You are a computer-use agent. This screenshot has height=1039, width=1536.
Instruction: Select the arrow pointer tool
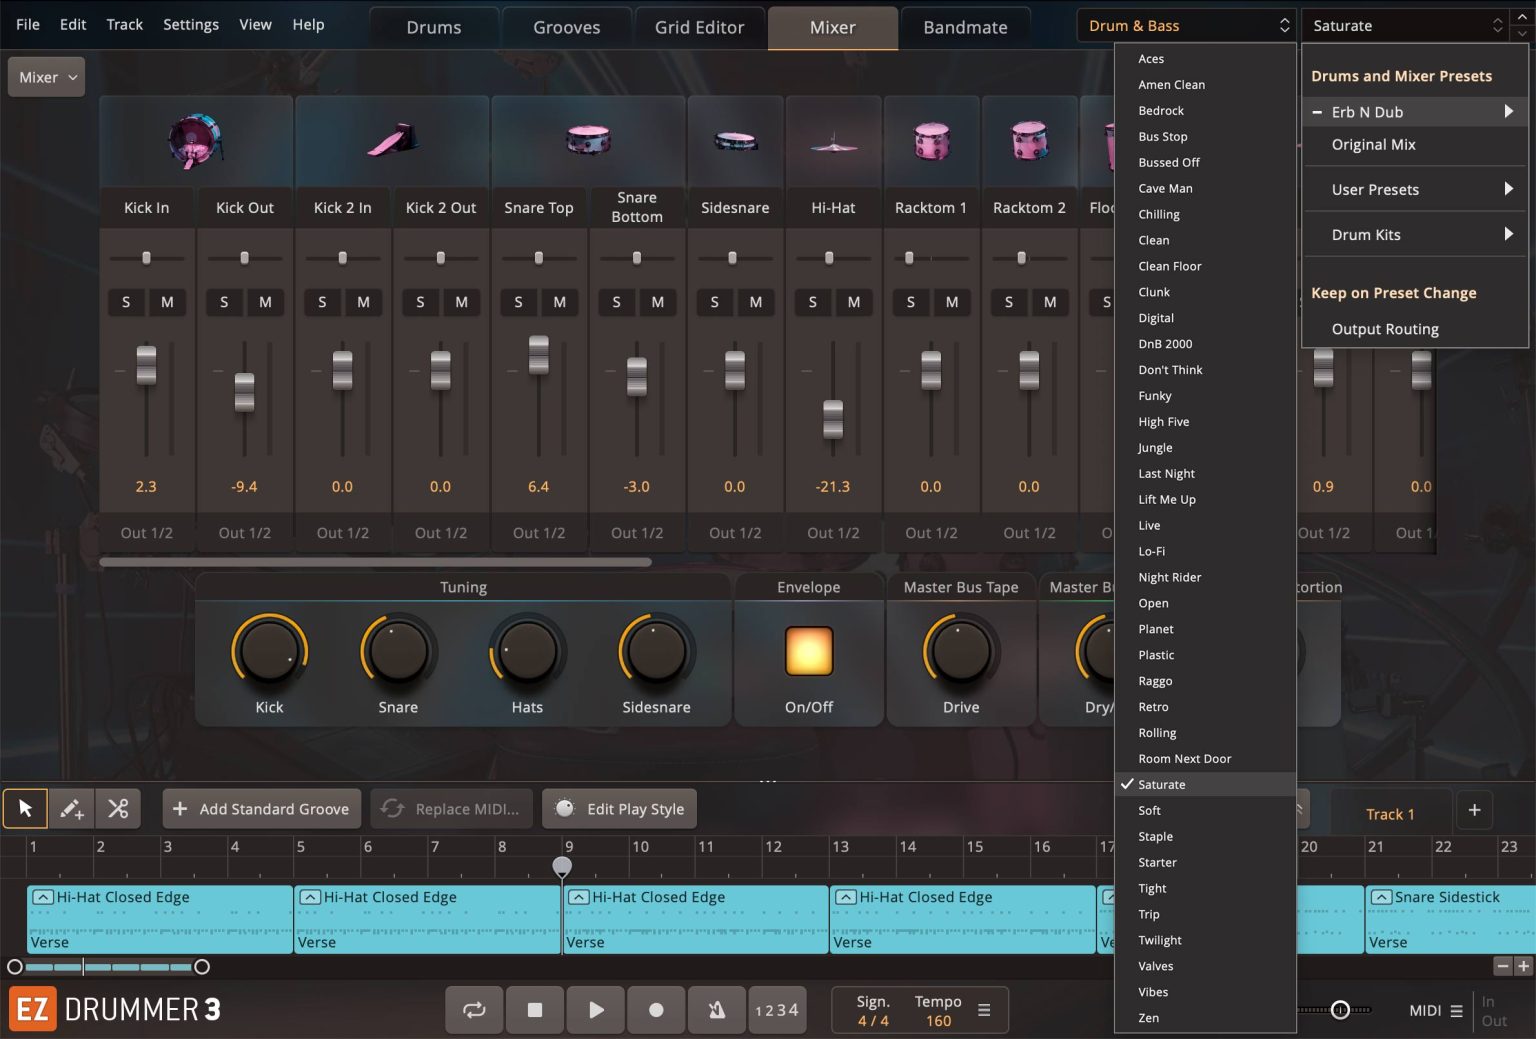[26, 808]
